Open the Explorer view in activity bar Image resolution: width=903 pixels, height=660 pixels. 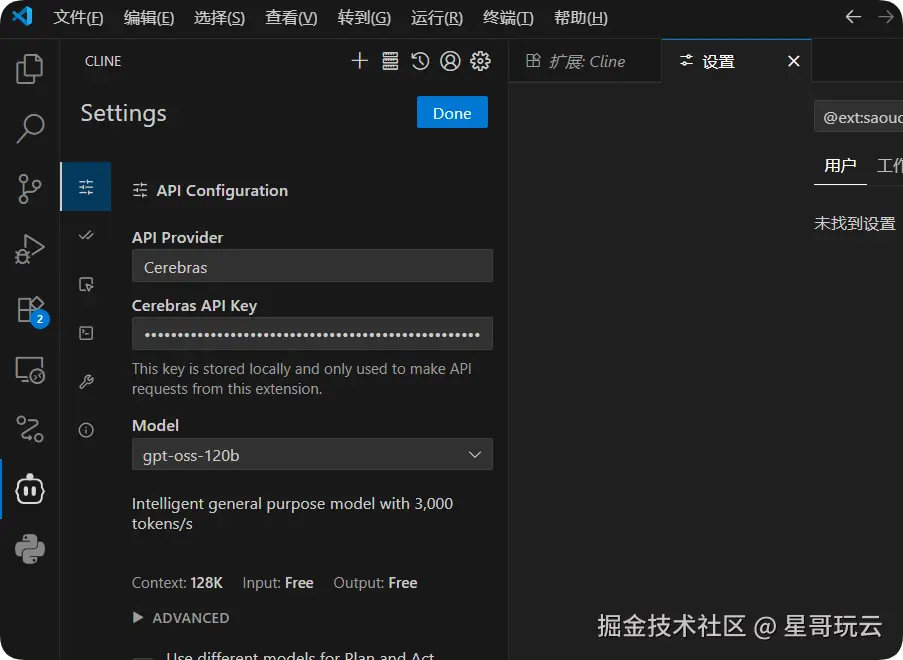click(29, 69)
